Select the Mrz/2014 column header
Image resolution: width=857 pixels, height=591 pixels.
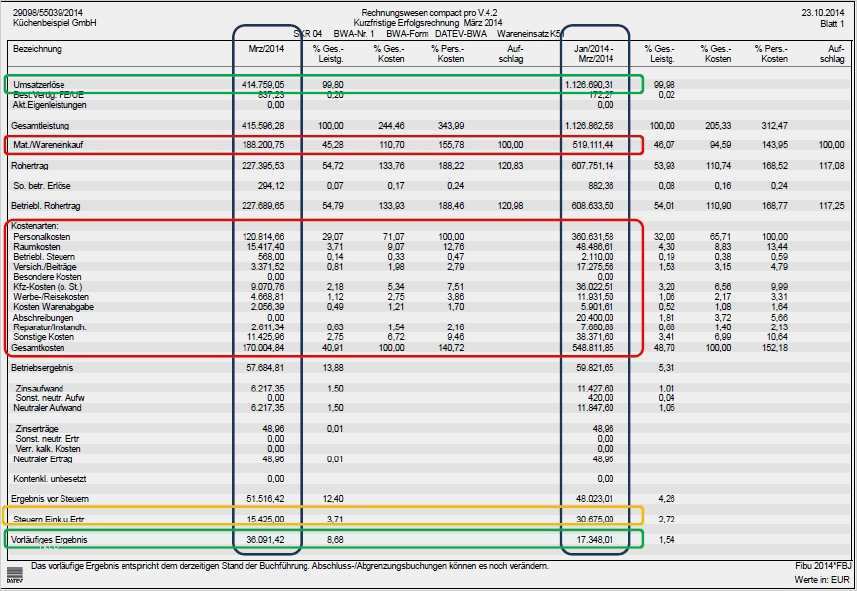[x=265, y=49]
